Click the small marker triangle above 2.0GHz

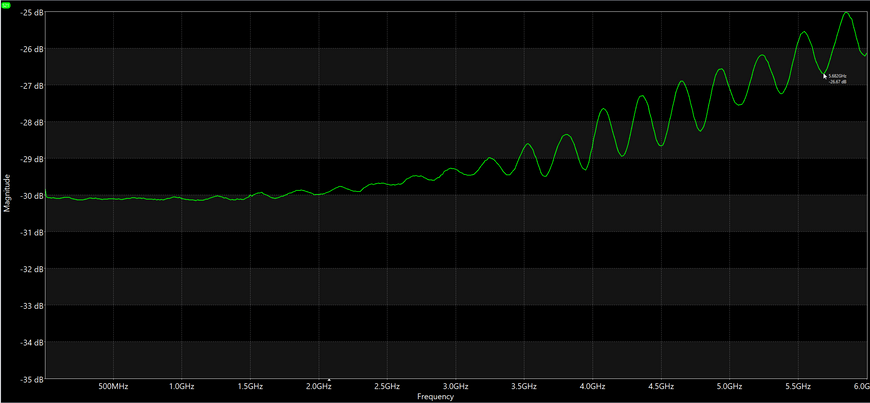point(329,380)
